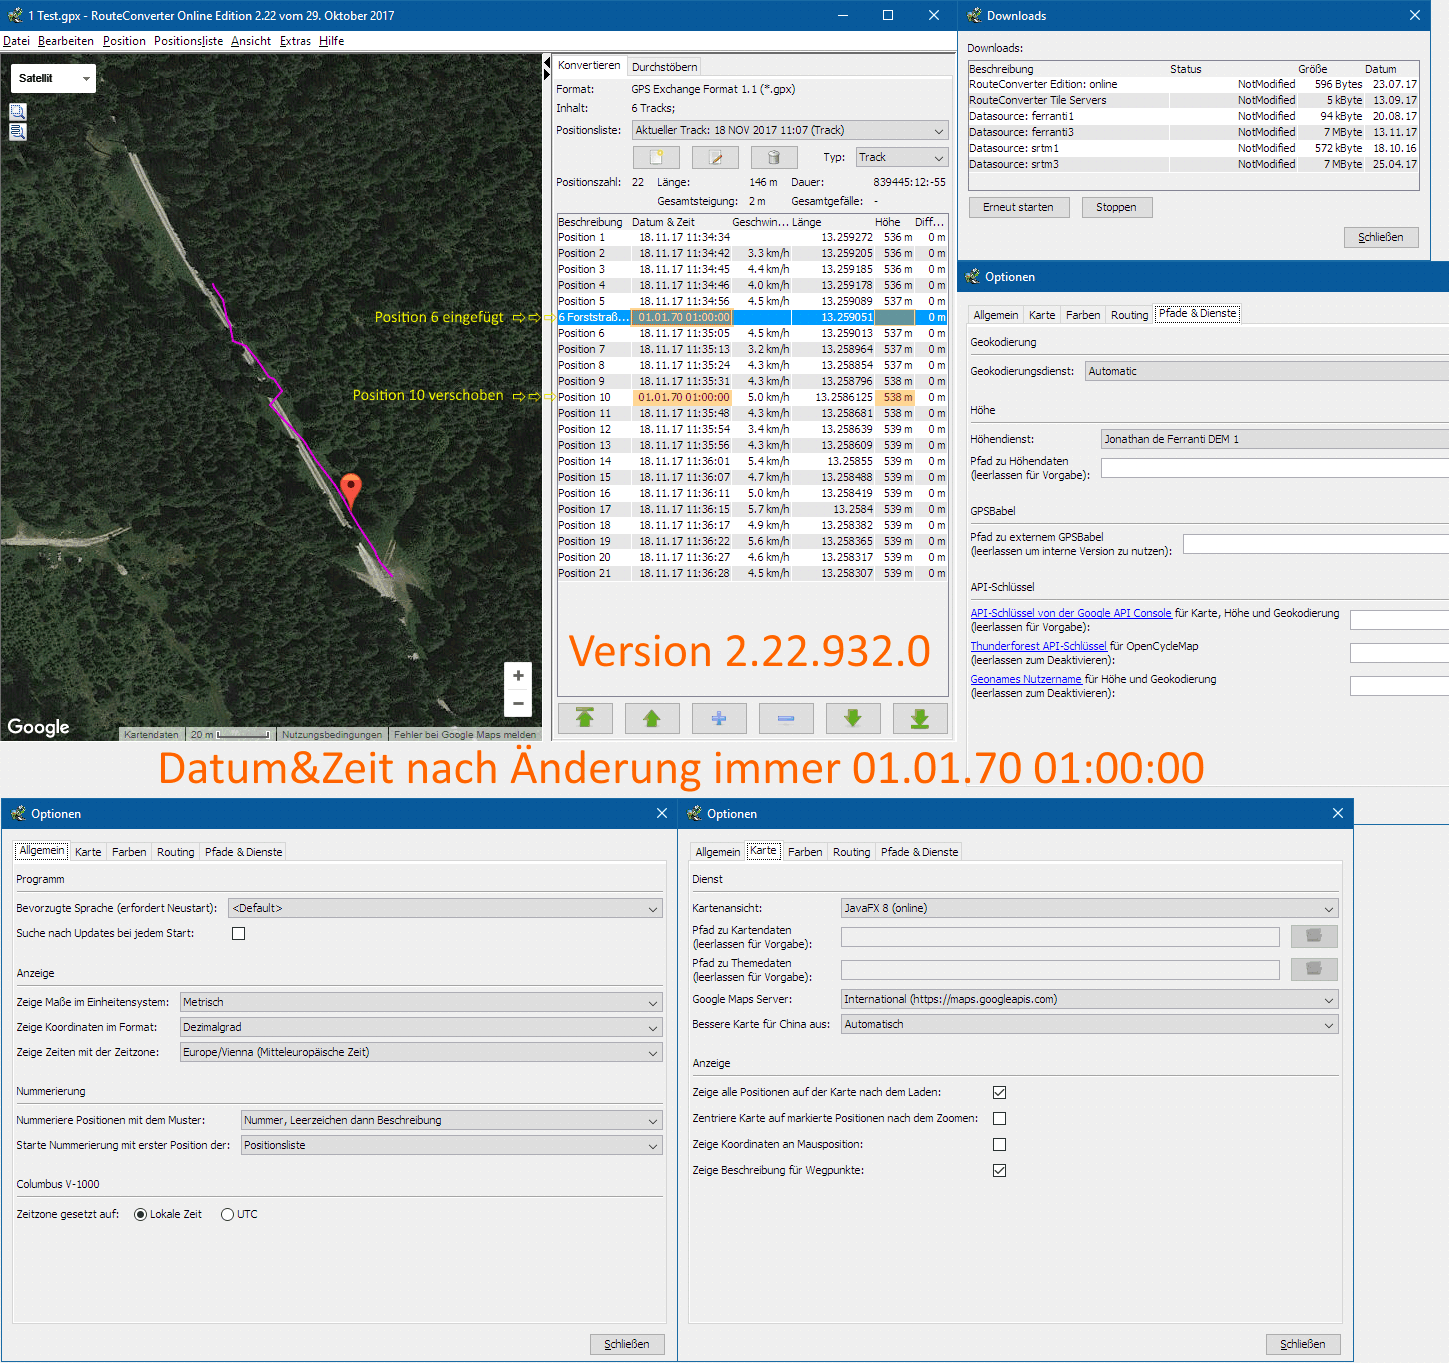Move selected position to top of list
The height and width of the screenshot is (1363, 1449).
click(585, 718)
